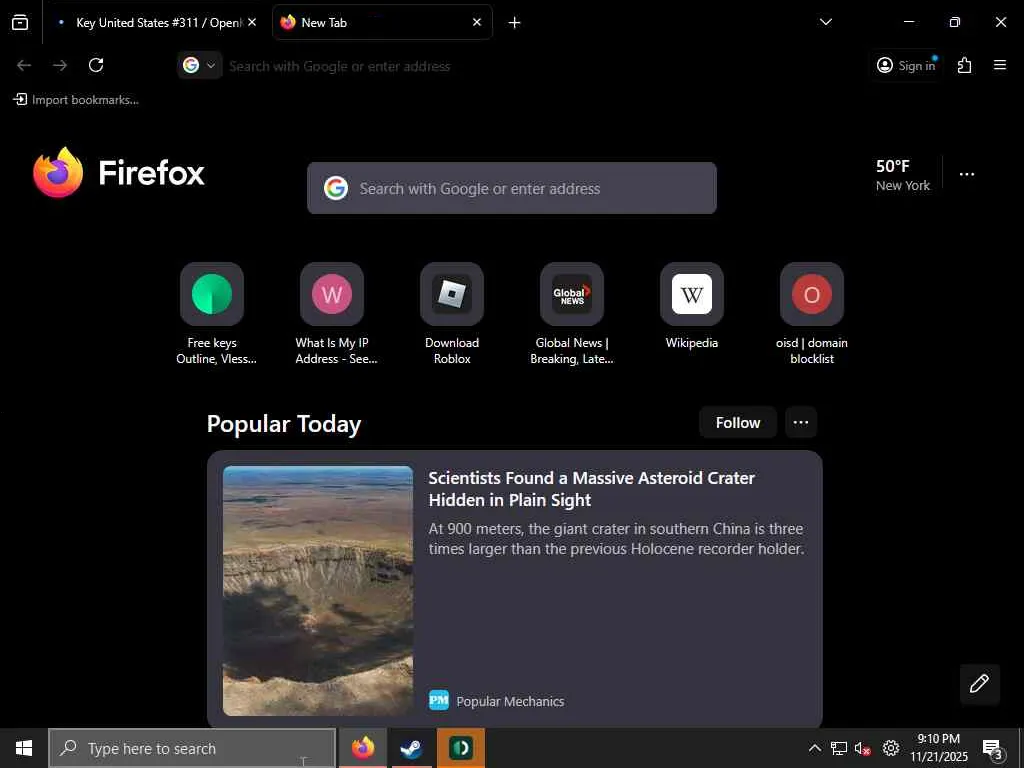Go back with the back arrow
The width and height of the screenshot is (1024, 768).
[24, 65]
